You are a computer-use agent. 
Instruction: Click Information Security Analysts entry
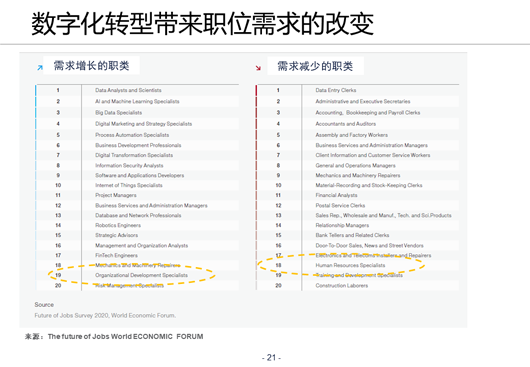[129, 165]
